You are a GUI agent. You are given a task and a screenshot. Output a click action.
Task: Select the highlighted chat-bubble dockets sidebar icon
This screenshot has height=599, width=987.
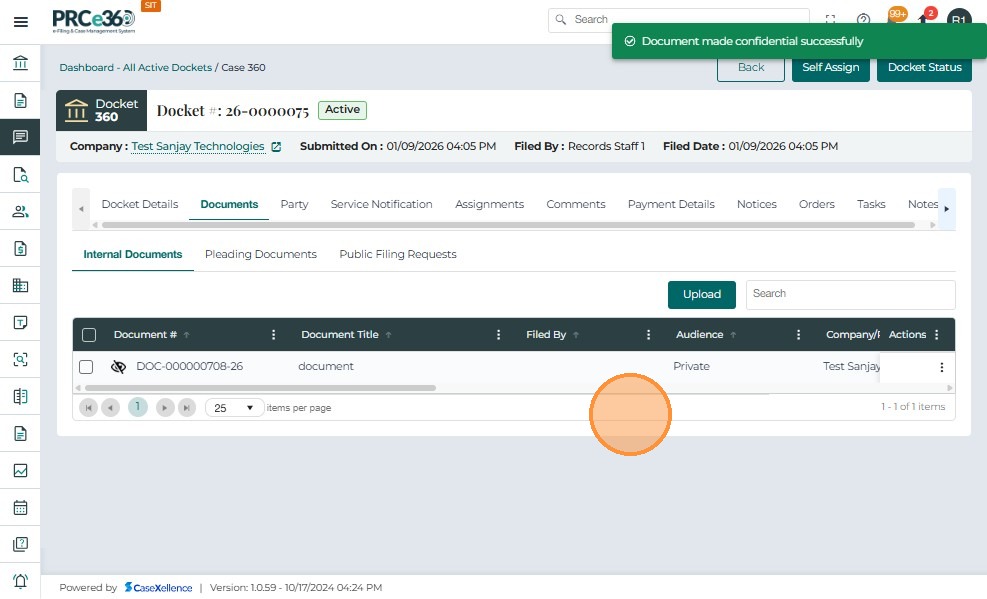[x=20, y=137]
